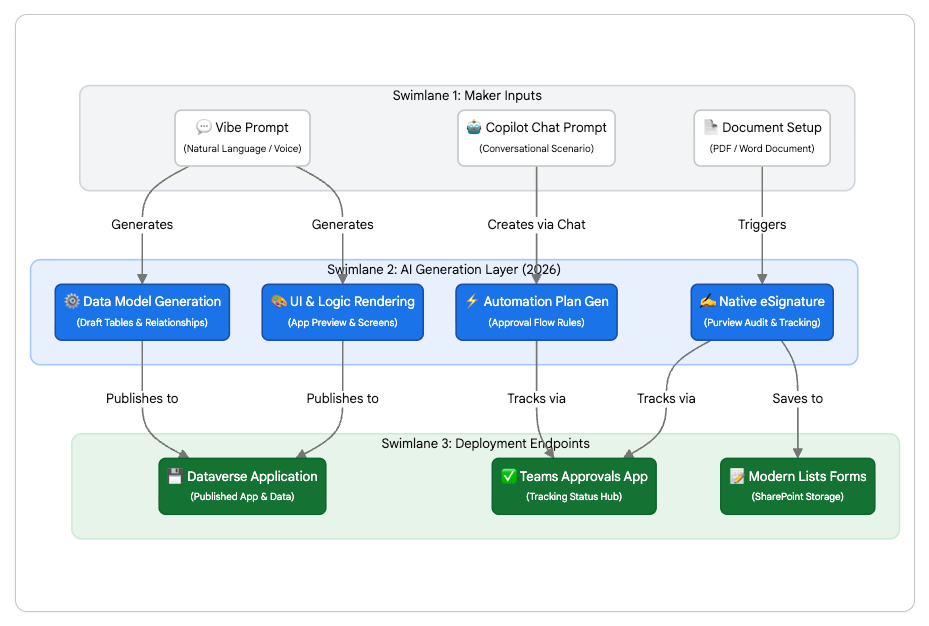Viewport: 929px width, 626px height.
Task: Select the Native eSignature node
Action: 762,311
